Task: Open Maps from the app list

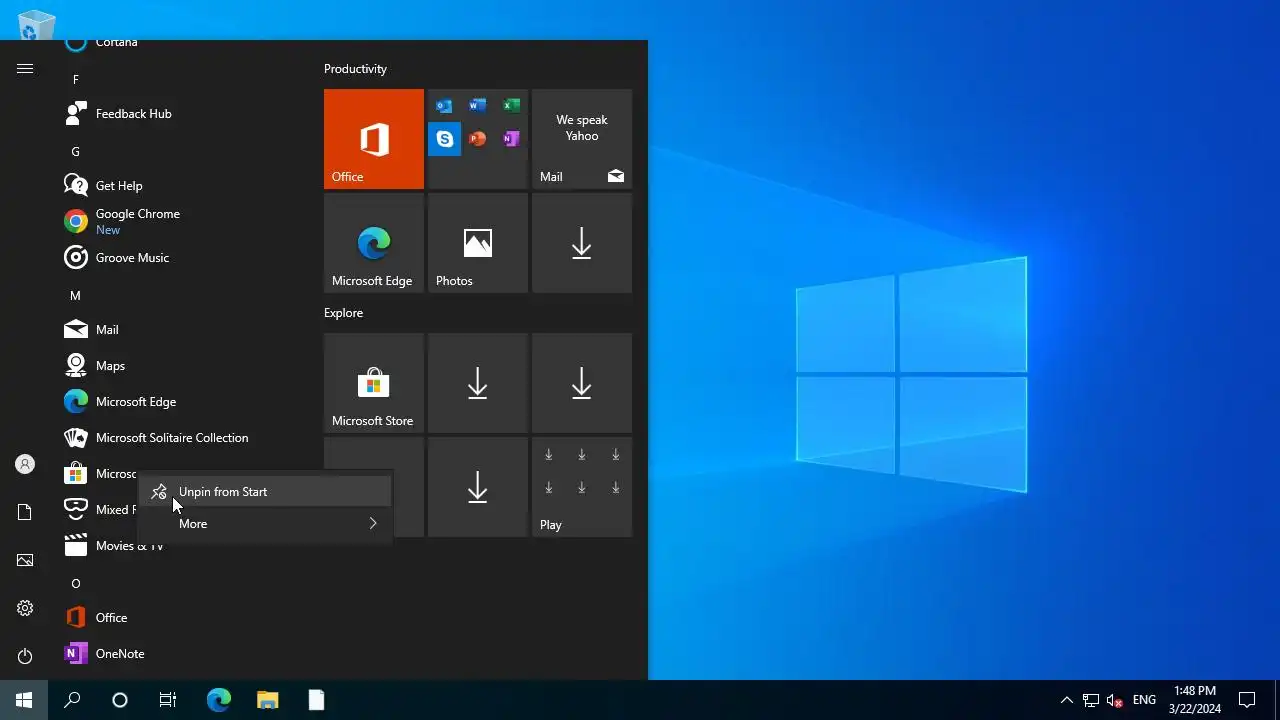Action: click(185, 366)
